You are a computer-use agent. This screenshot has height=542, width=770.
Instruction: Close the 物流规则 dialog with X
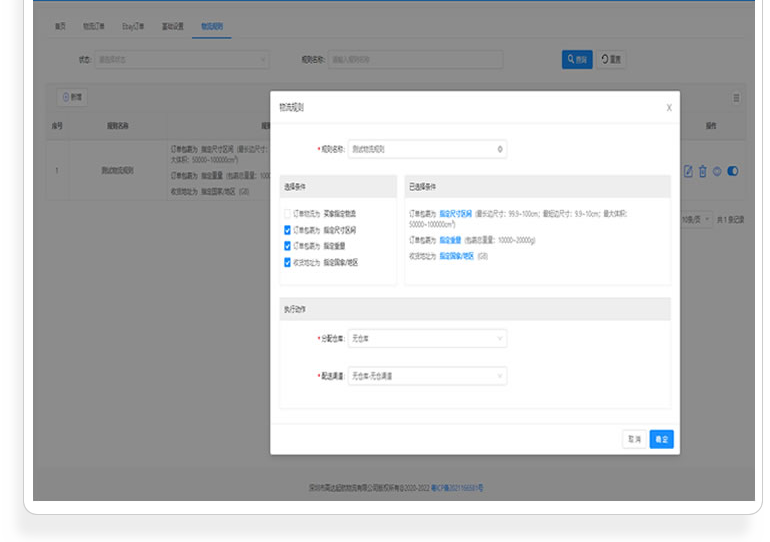coord(669,108)
